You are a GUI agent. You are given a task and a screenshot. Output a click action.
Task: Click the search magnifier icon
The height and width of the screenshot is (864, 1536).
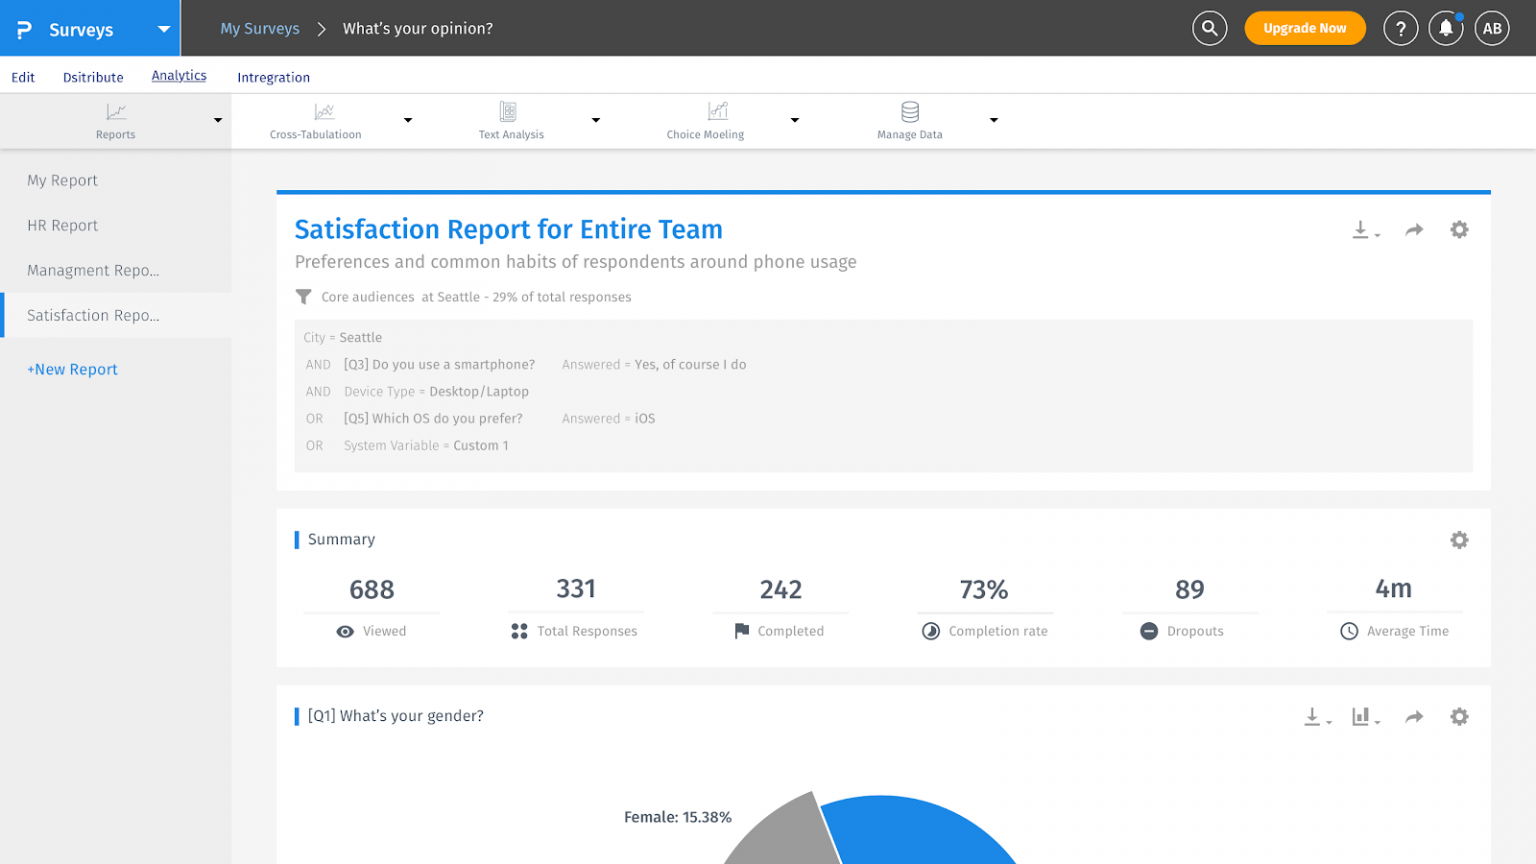pyautogui.click(x=1209, y=28)
